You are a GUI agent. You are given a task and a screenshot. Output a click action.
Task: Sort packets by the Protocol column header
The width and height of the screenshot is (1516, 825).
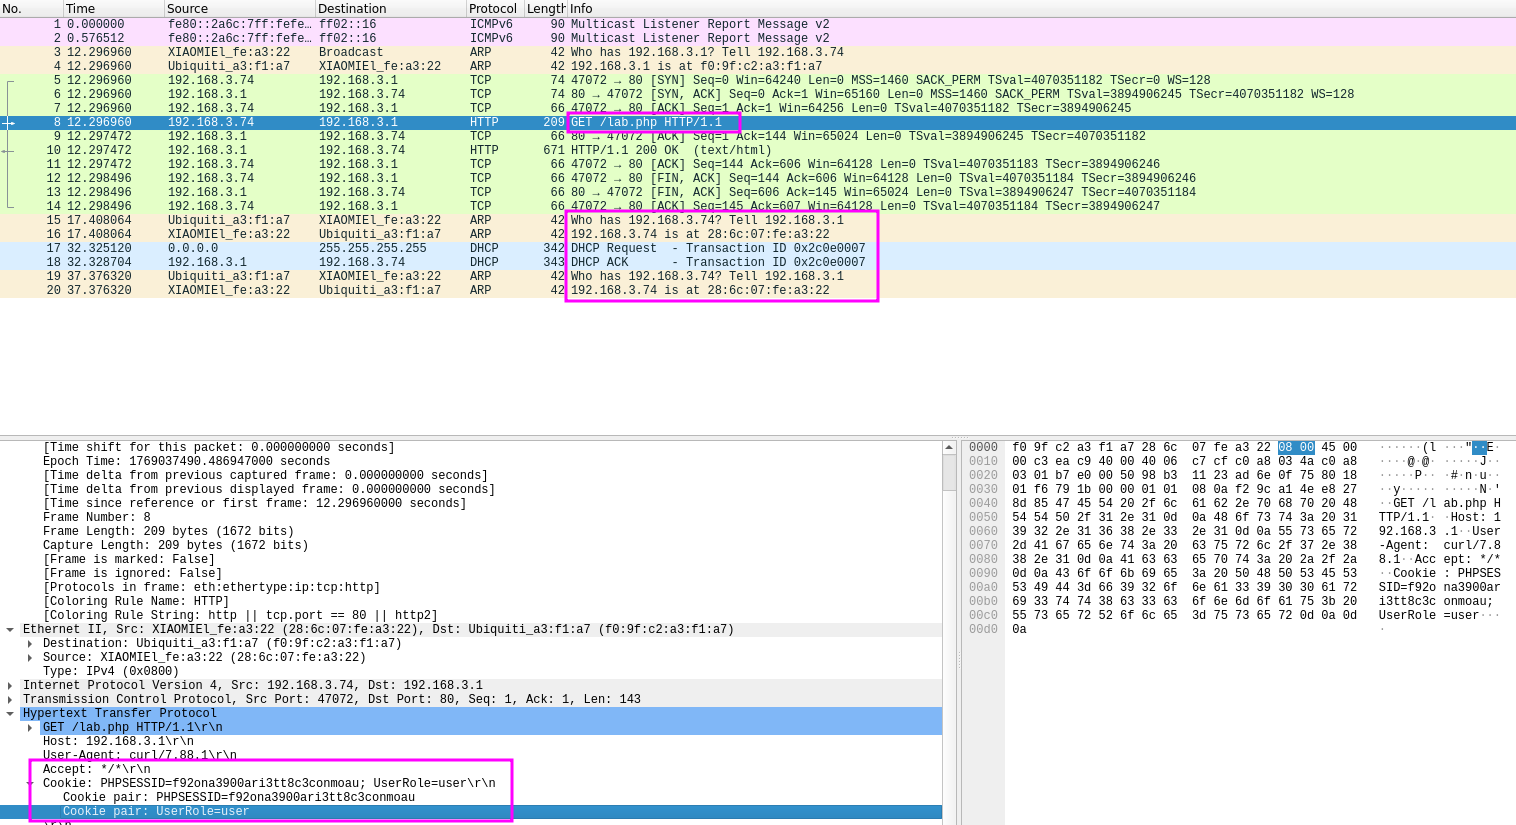coord(492,8)
